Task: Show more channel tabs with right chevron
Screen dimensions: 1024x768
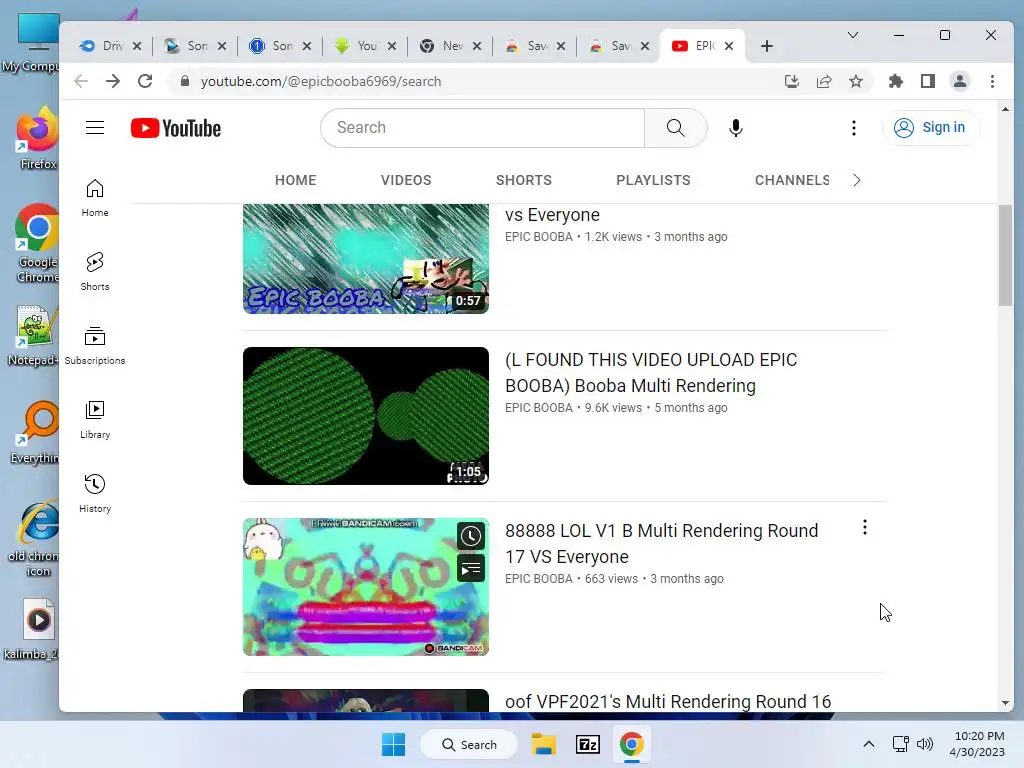Action: [x=857, y=180]
